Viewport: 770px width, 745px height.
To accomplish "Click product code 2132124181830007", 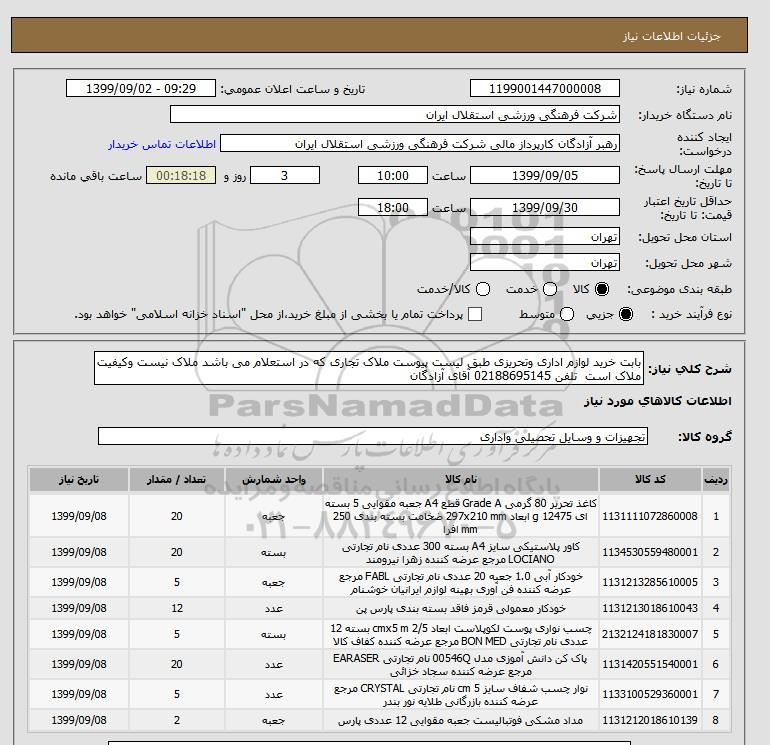I will [650, 634].
